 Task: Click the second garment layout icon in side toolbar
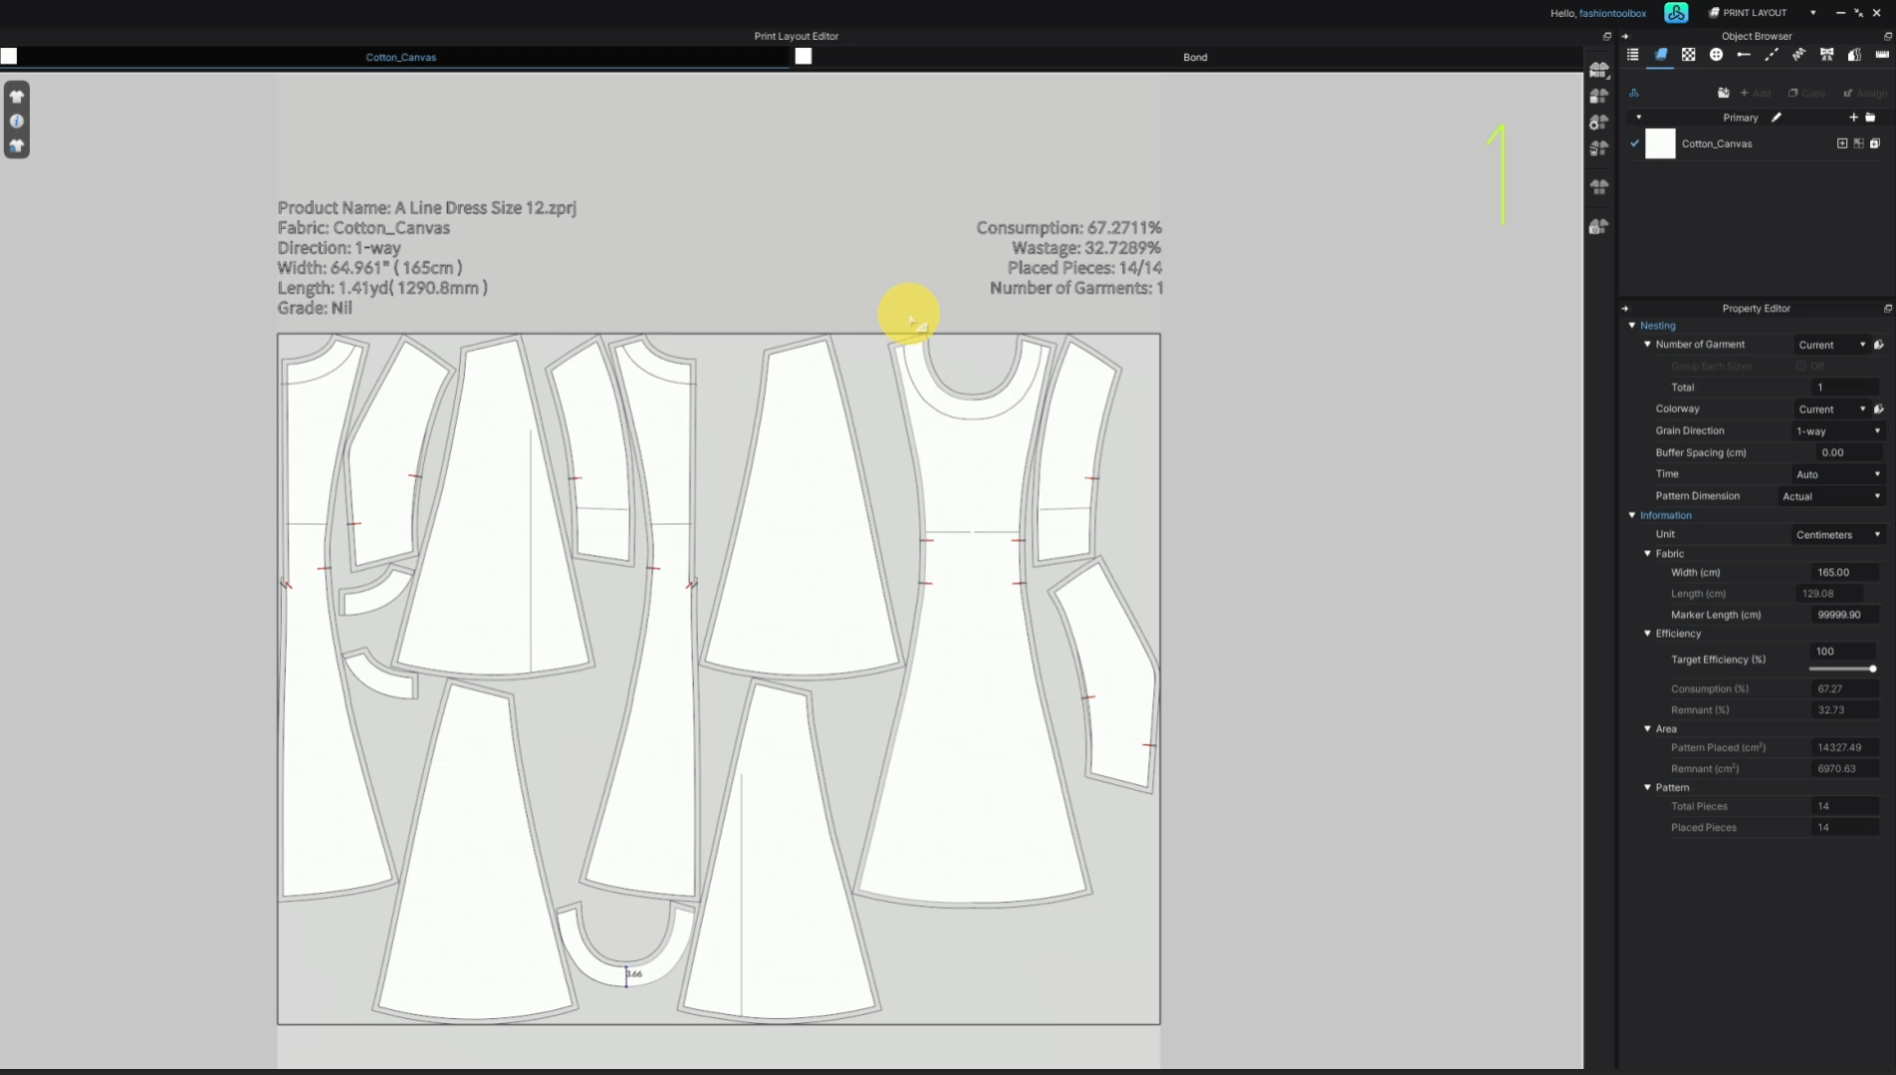click(x=1599, y=96)
